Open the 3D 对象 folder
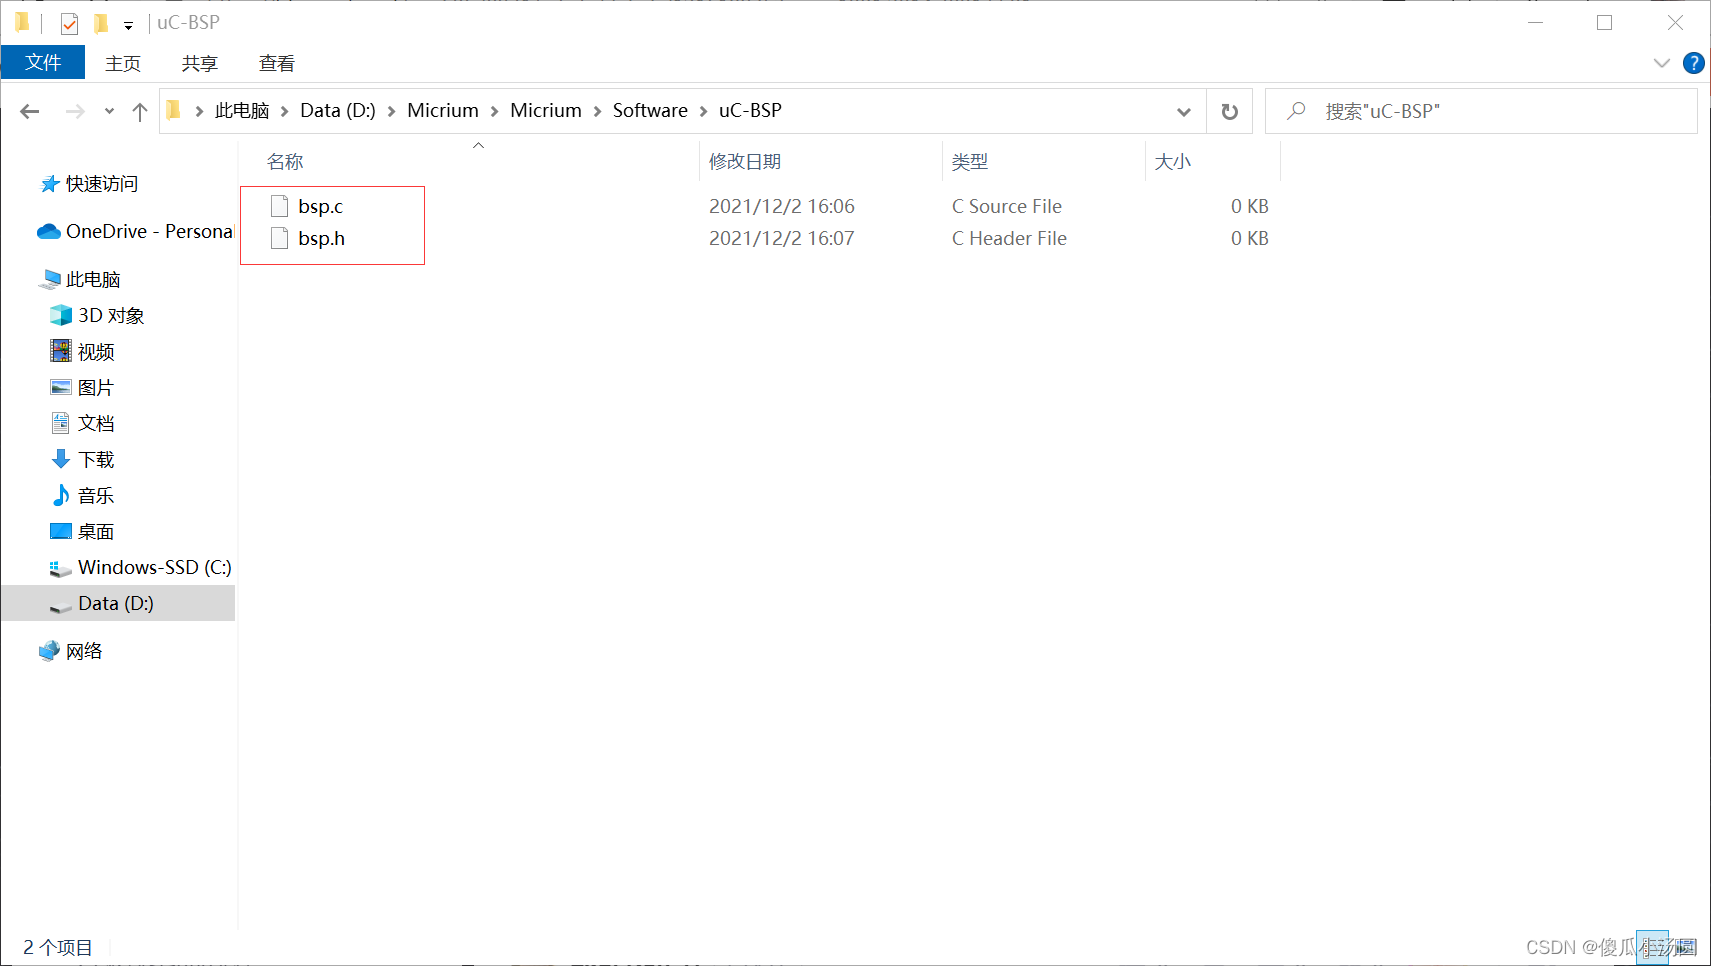1711x966 pixels. click(x=111, y=315)
